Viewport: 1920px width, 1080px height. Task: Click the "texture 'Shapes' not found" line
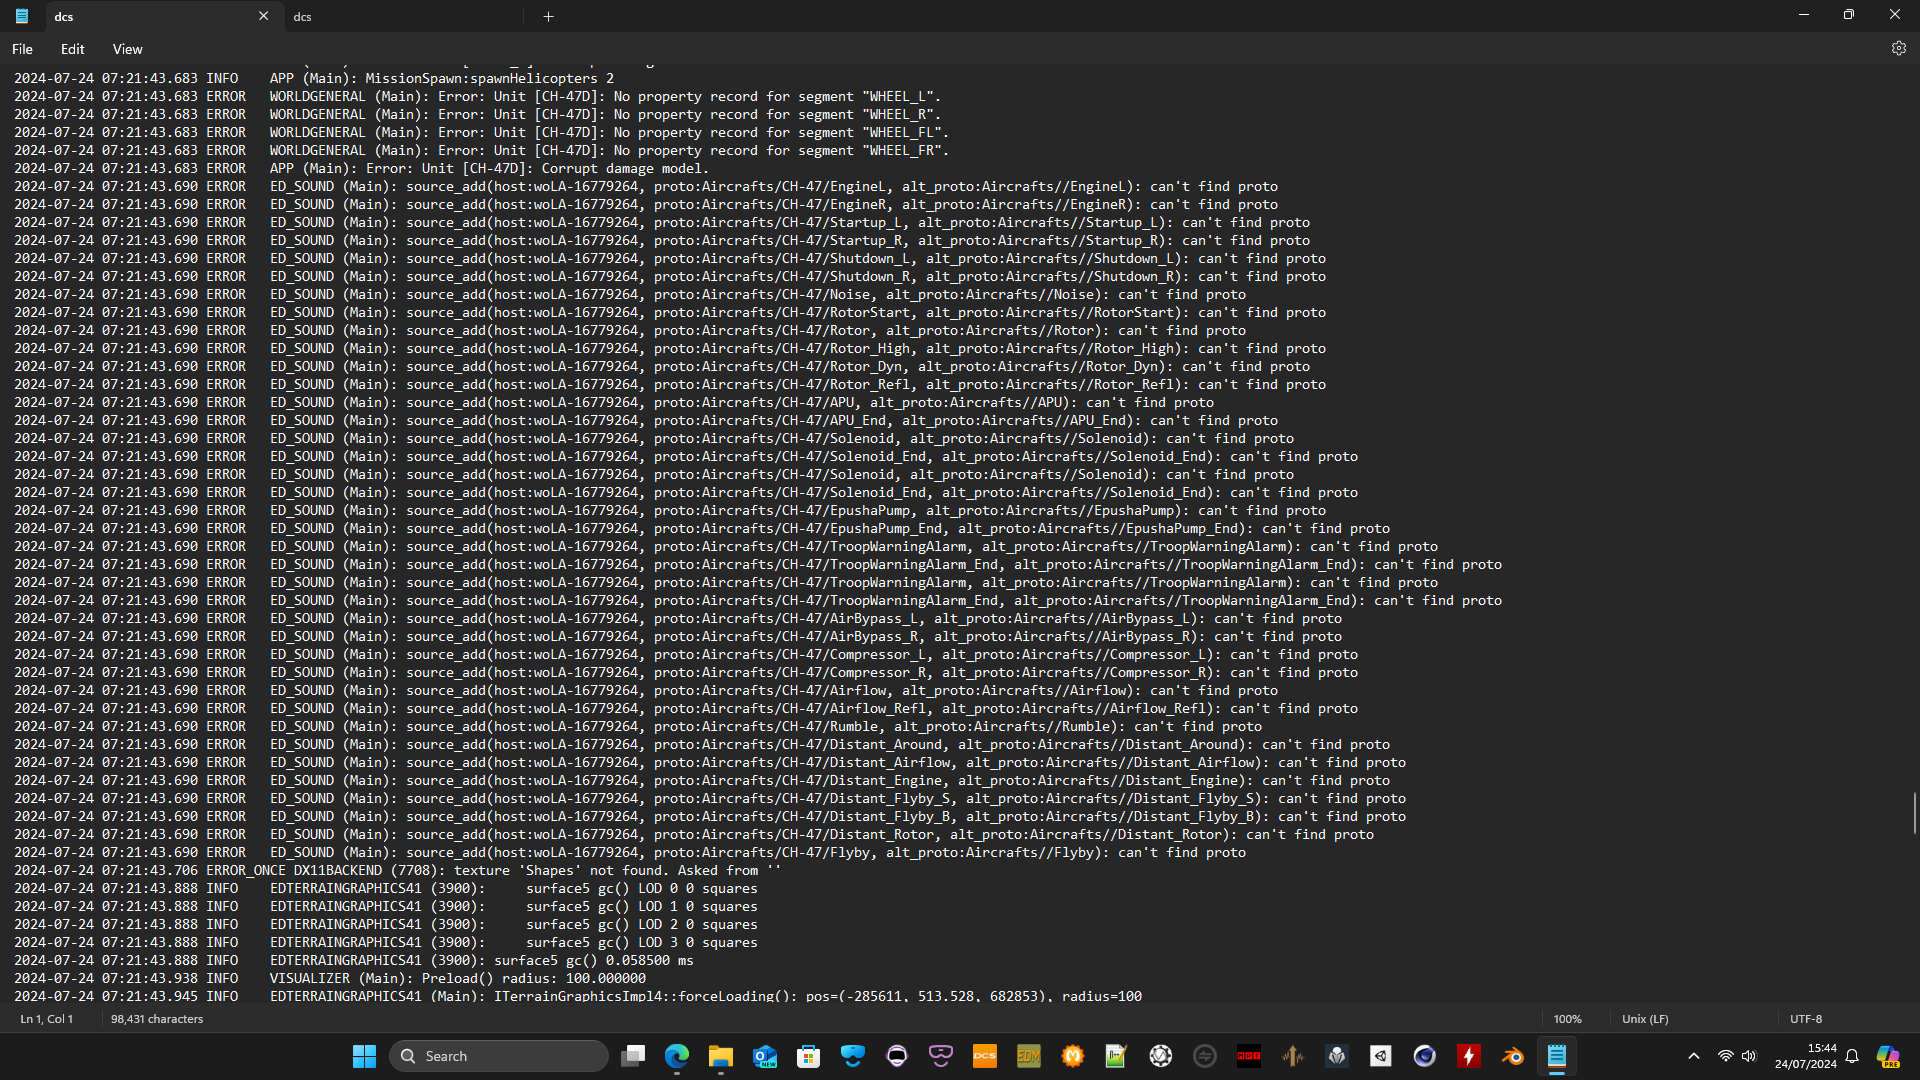pos(397,870)
